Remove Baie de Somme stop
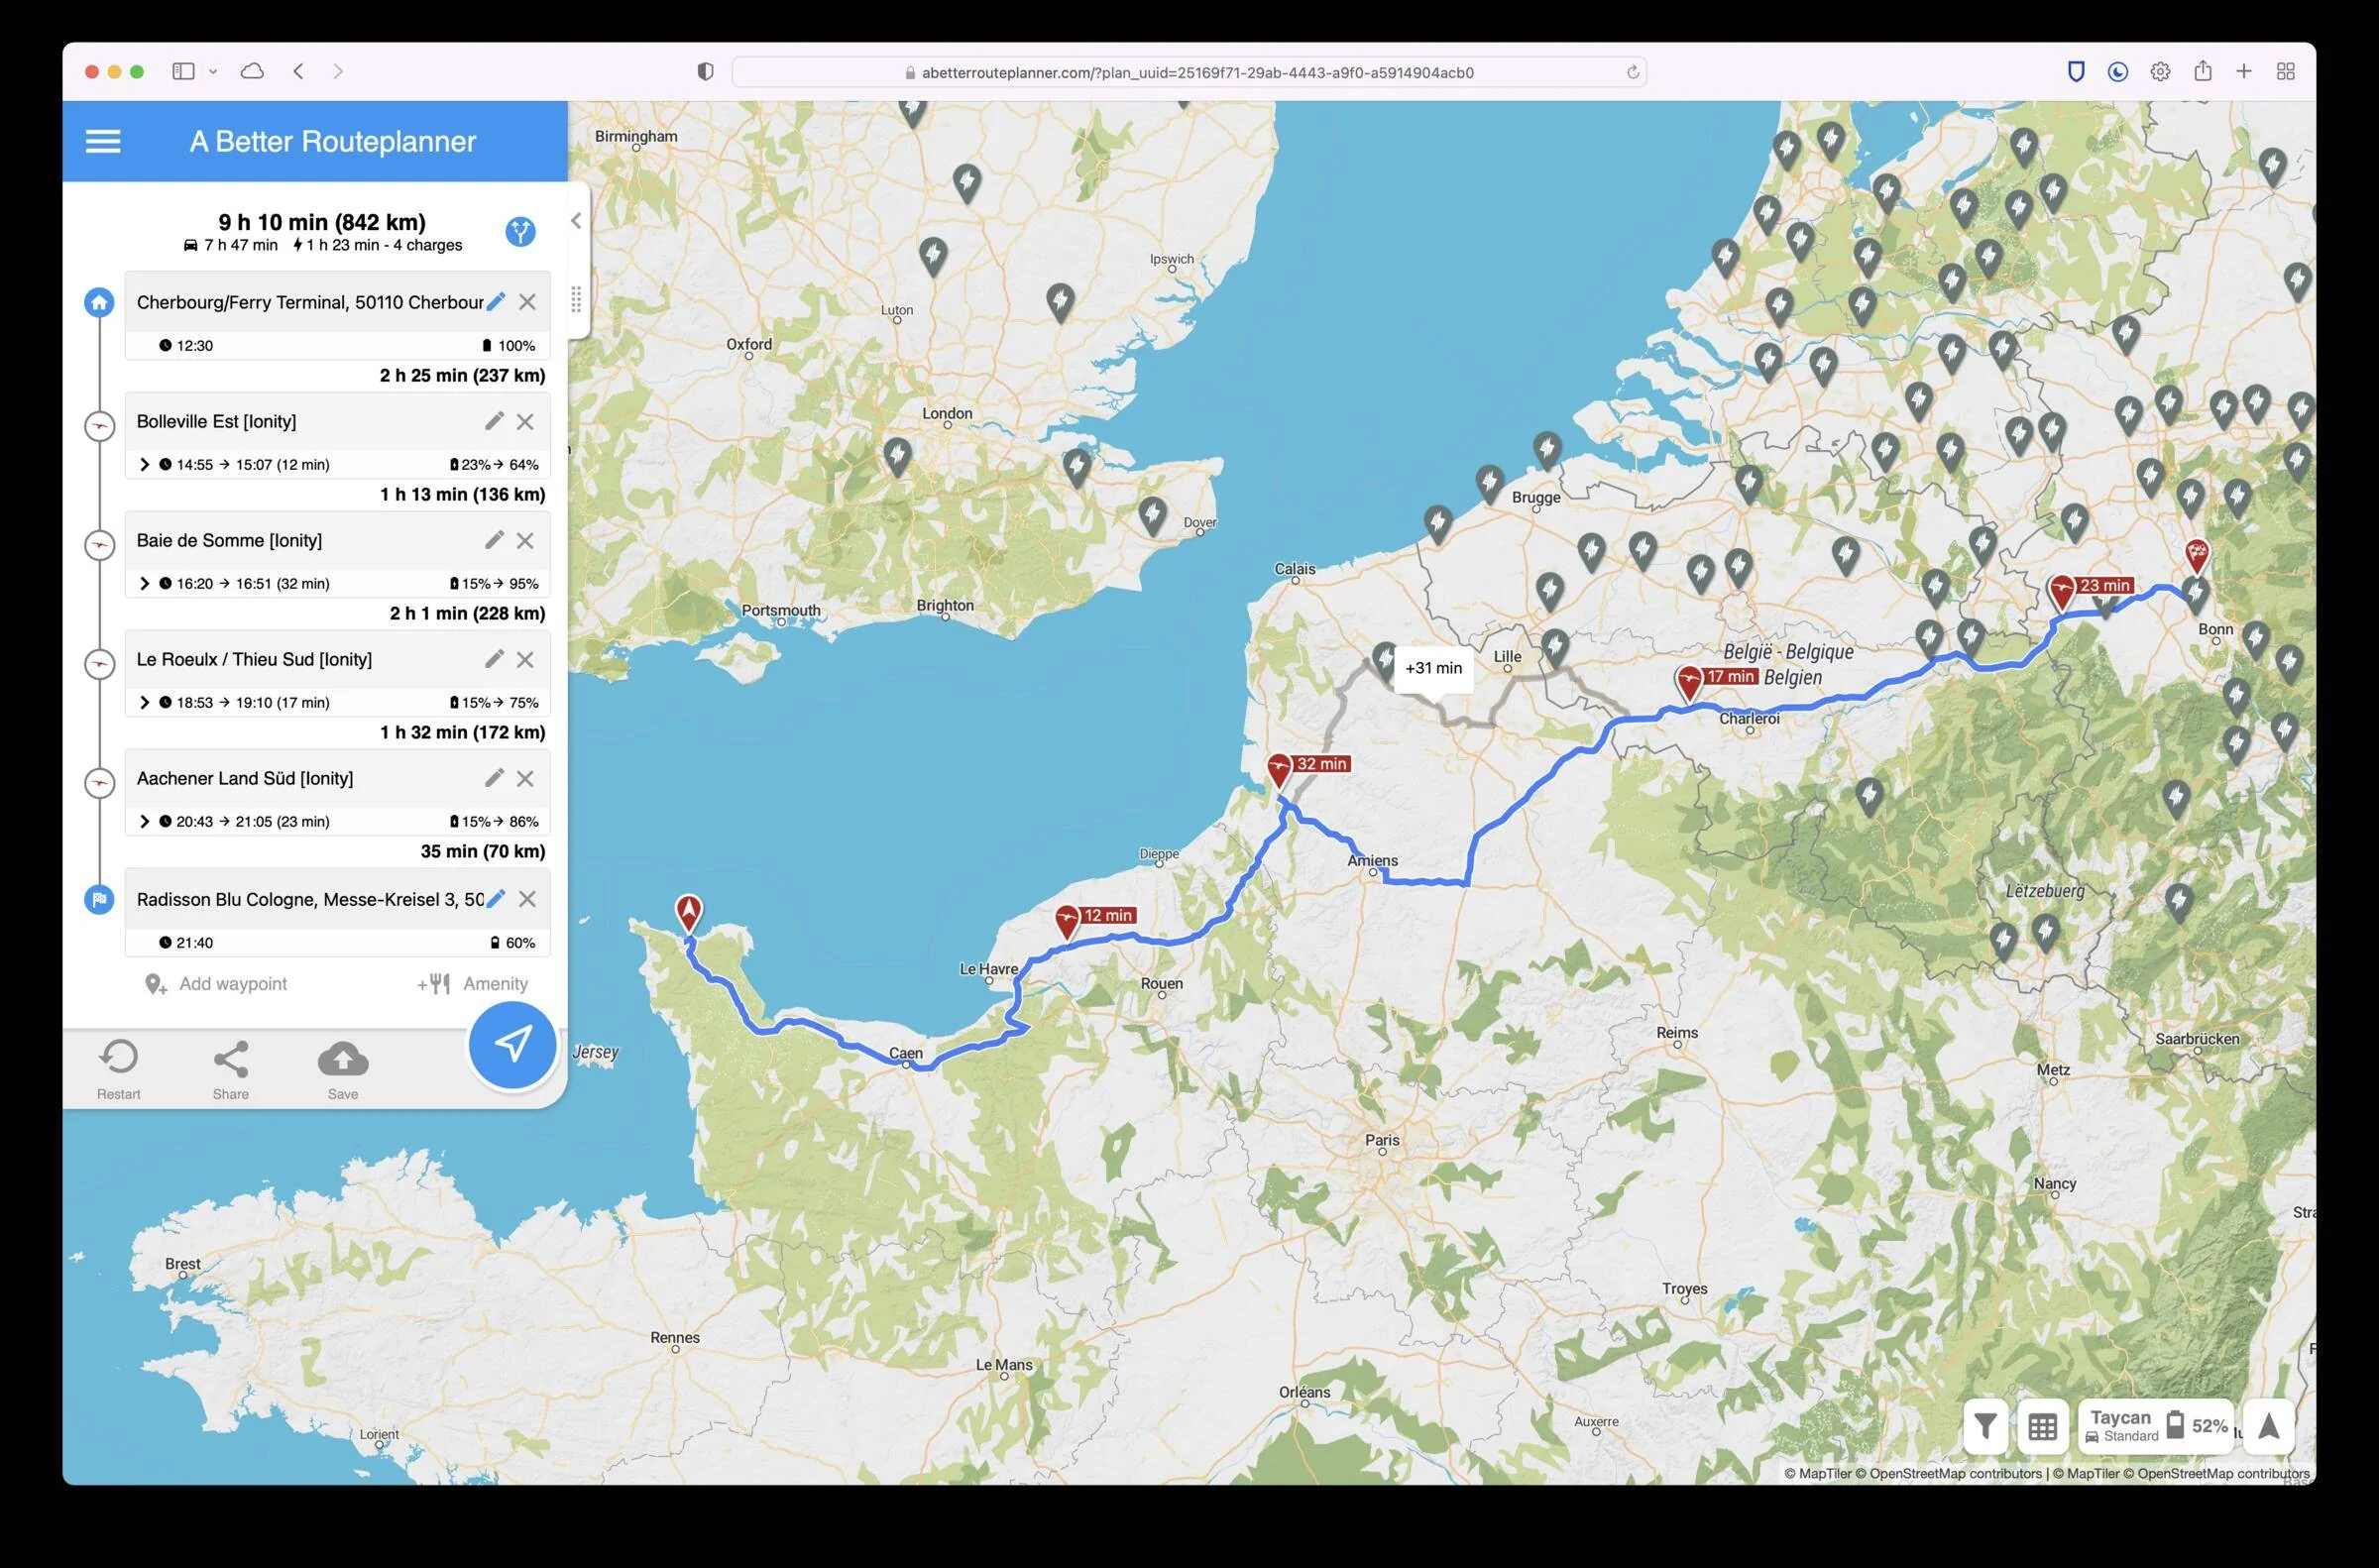The height and width of the screenshot is (1568, 2379). click(x=525, y=540)
